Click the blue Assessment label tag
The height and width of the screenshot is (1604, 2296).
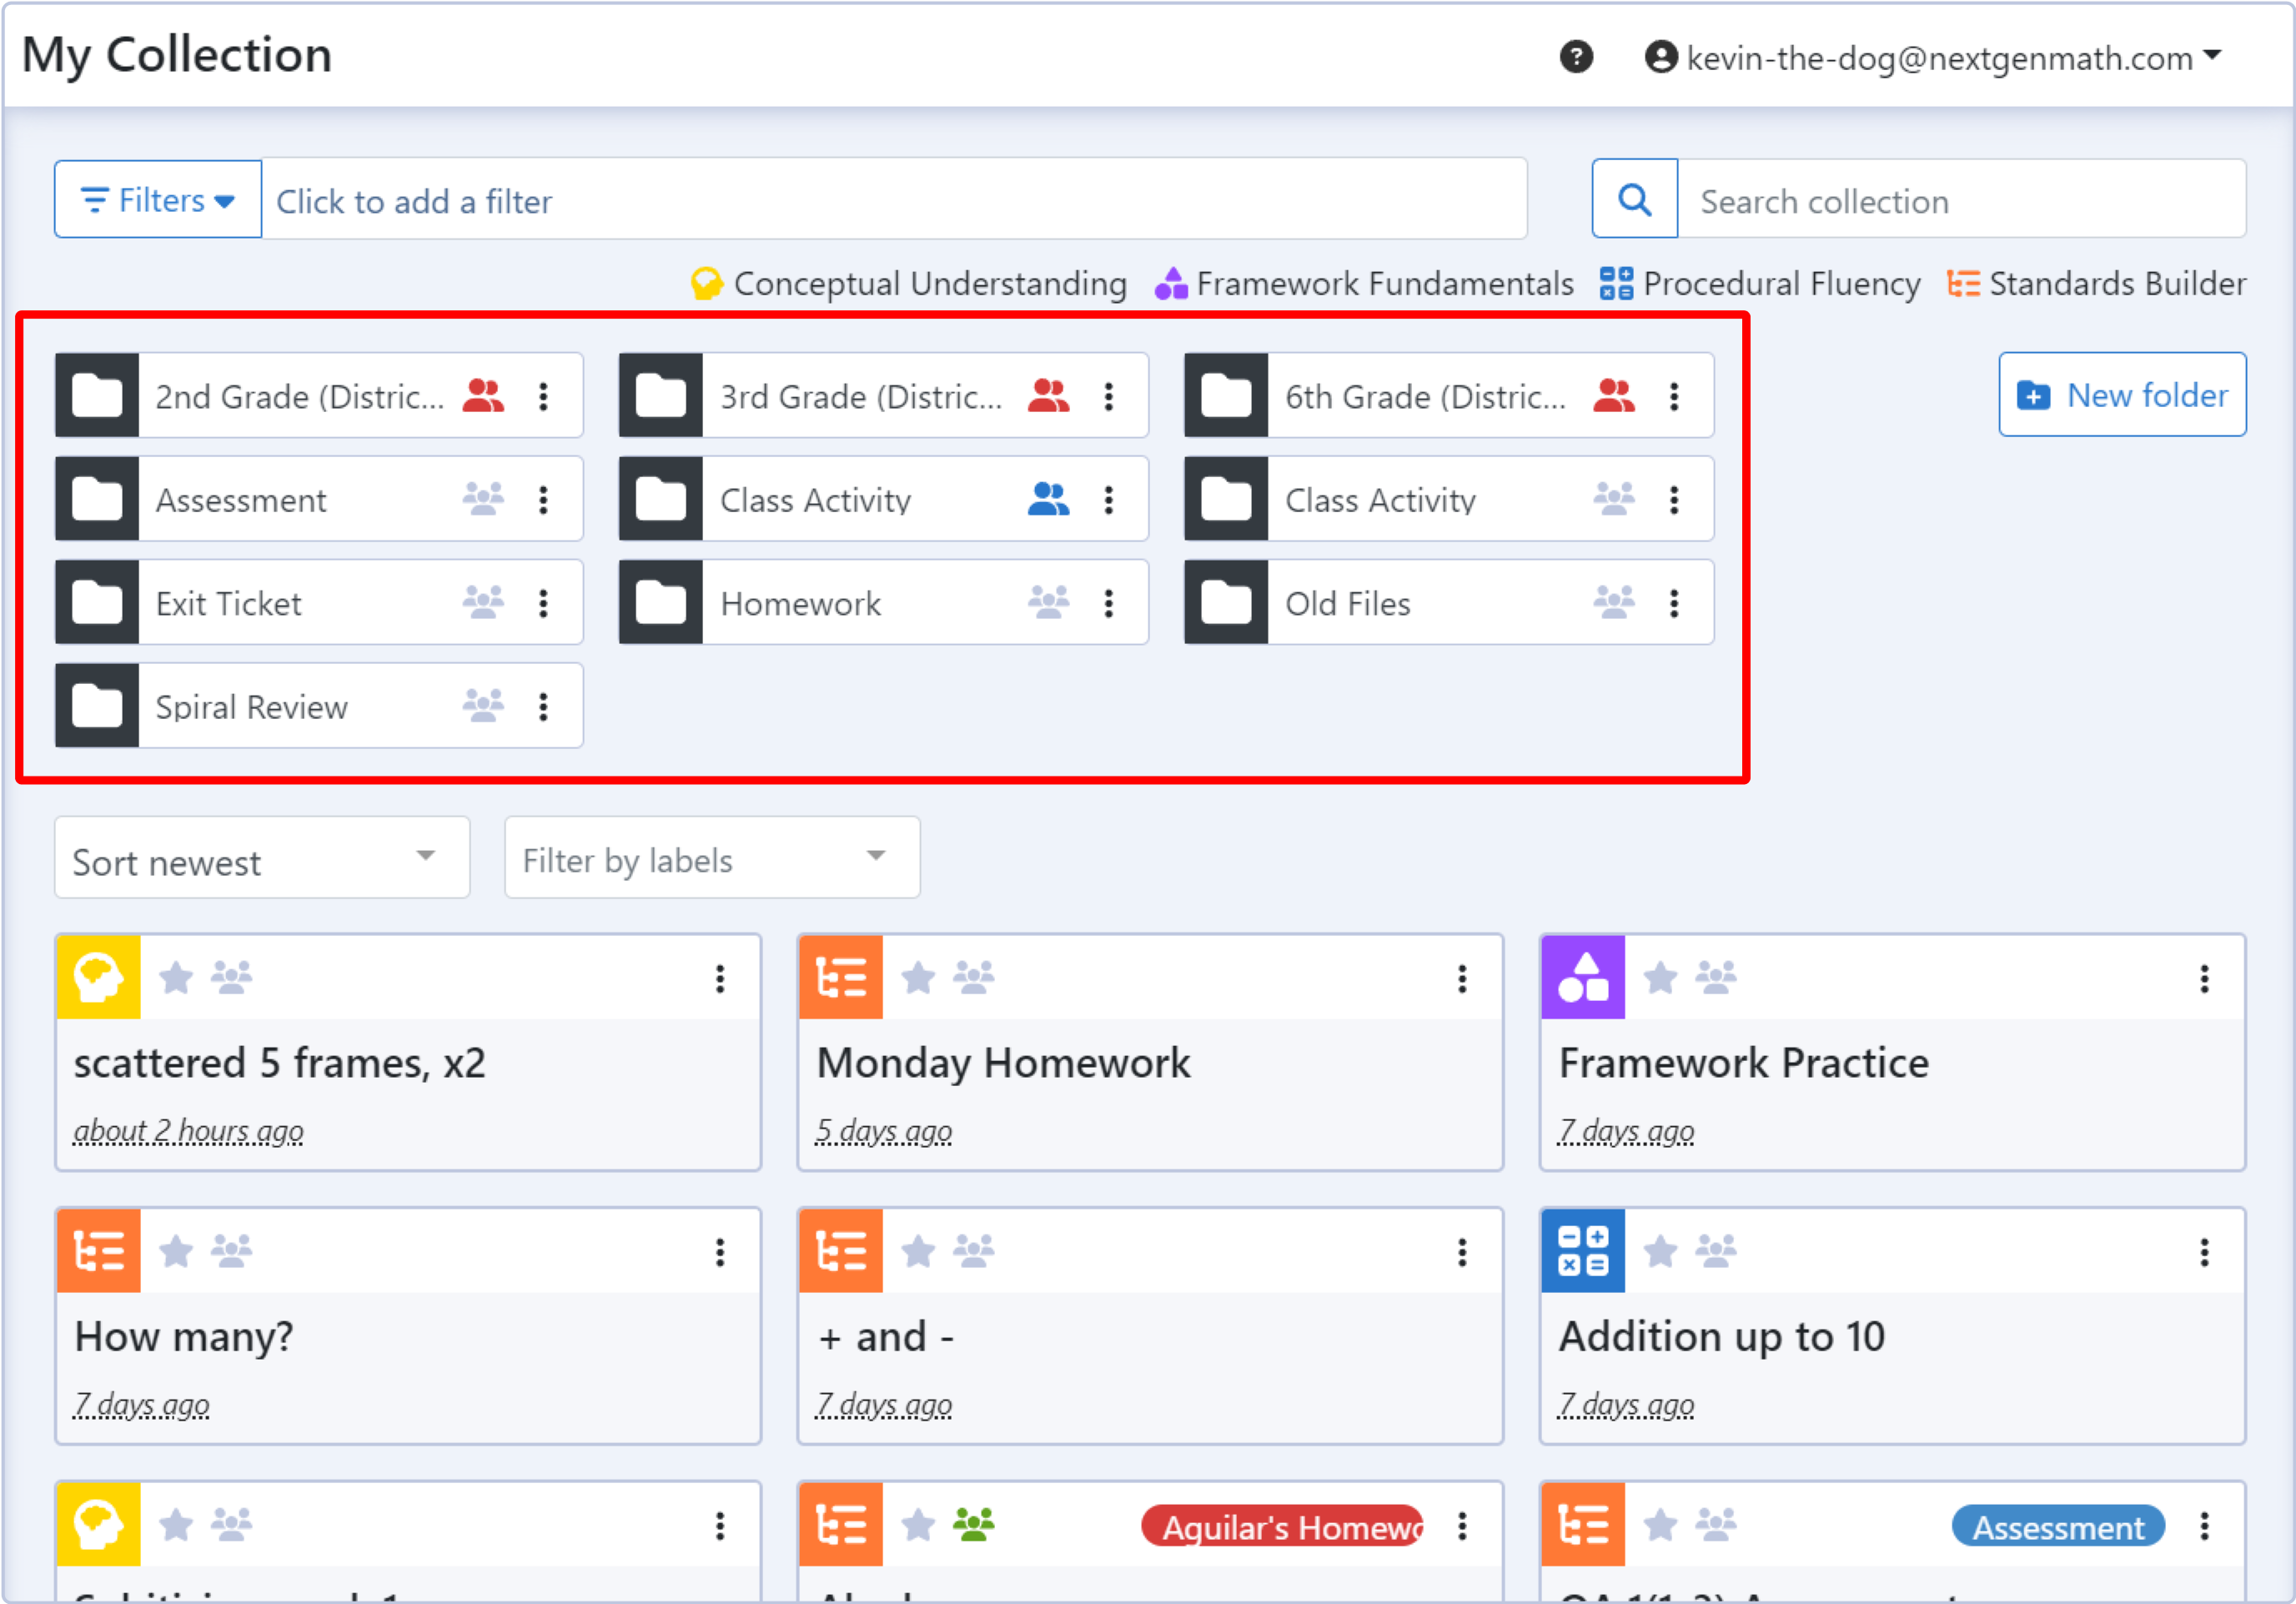tap(2057, 1526)
